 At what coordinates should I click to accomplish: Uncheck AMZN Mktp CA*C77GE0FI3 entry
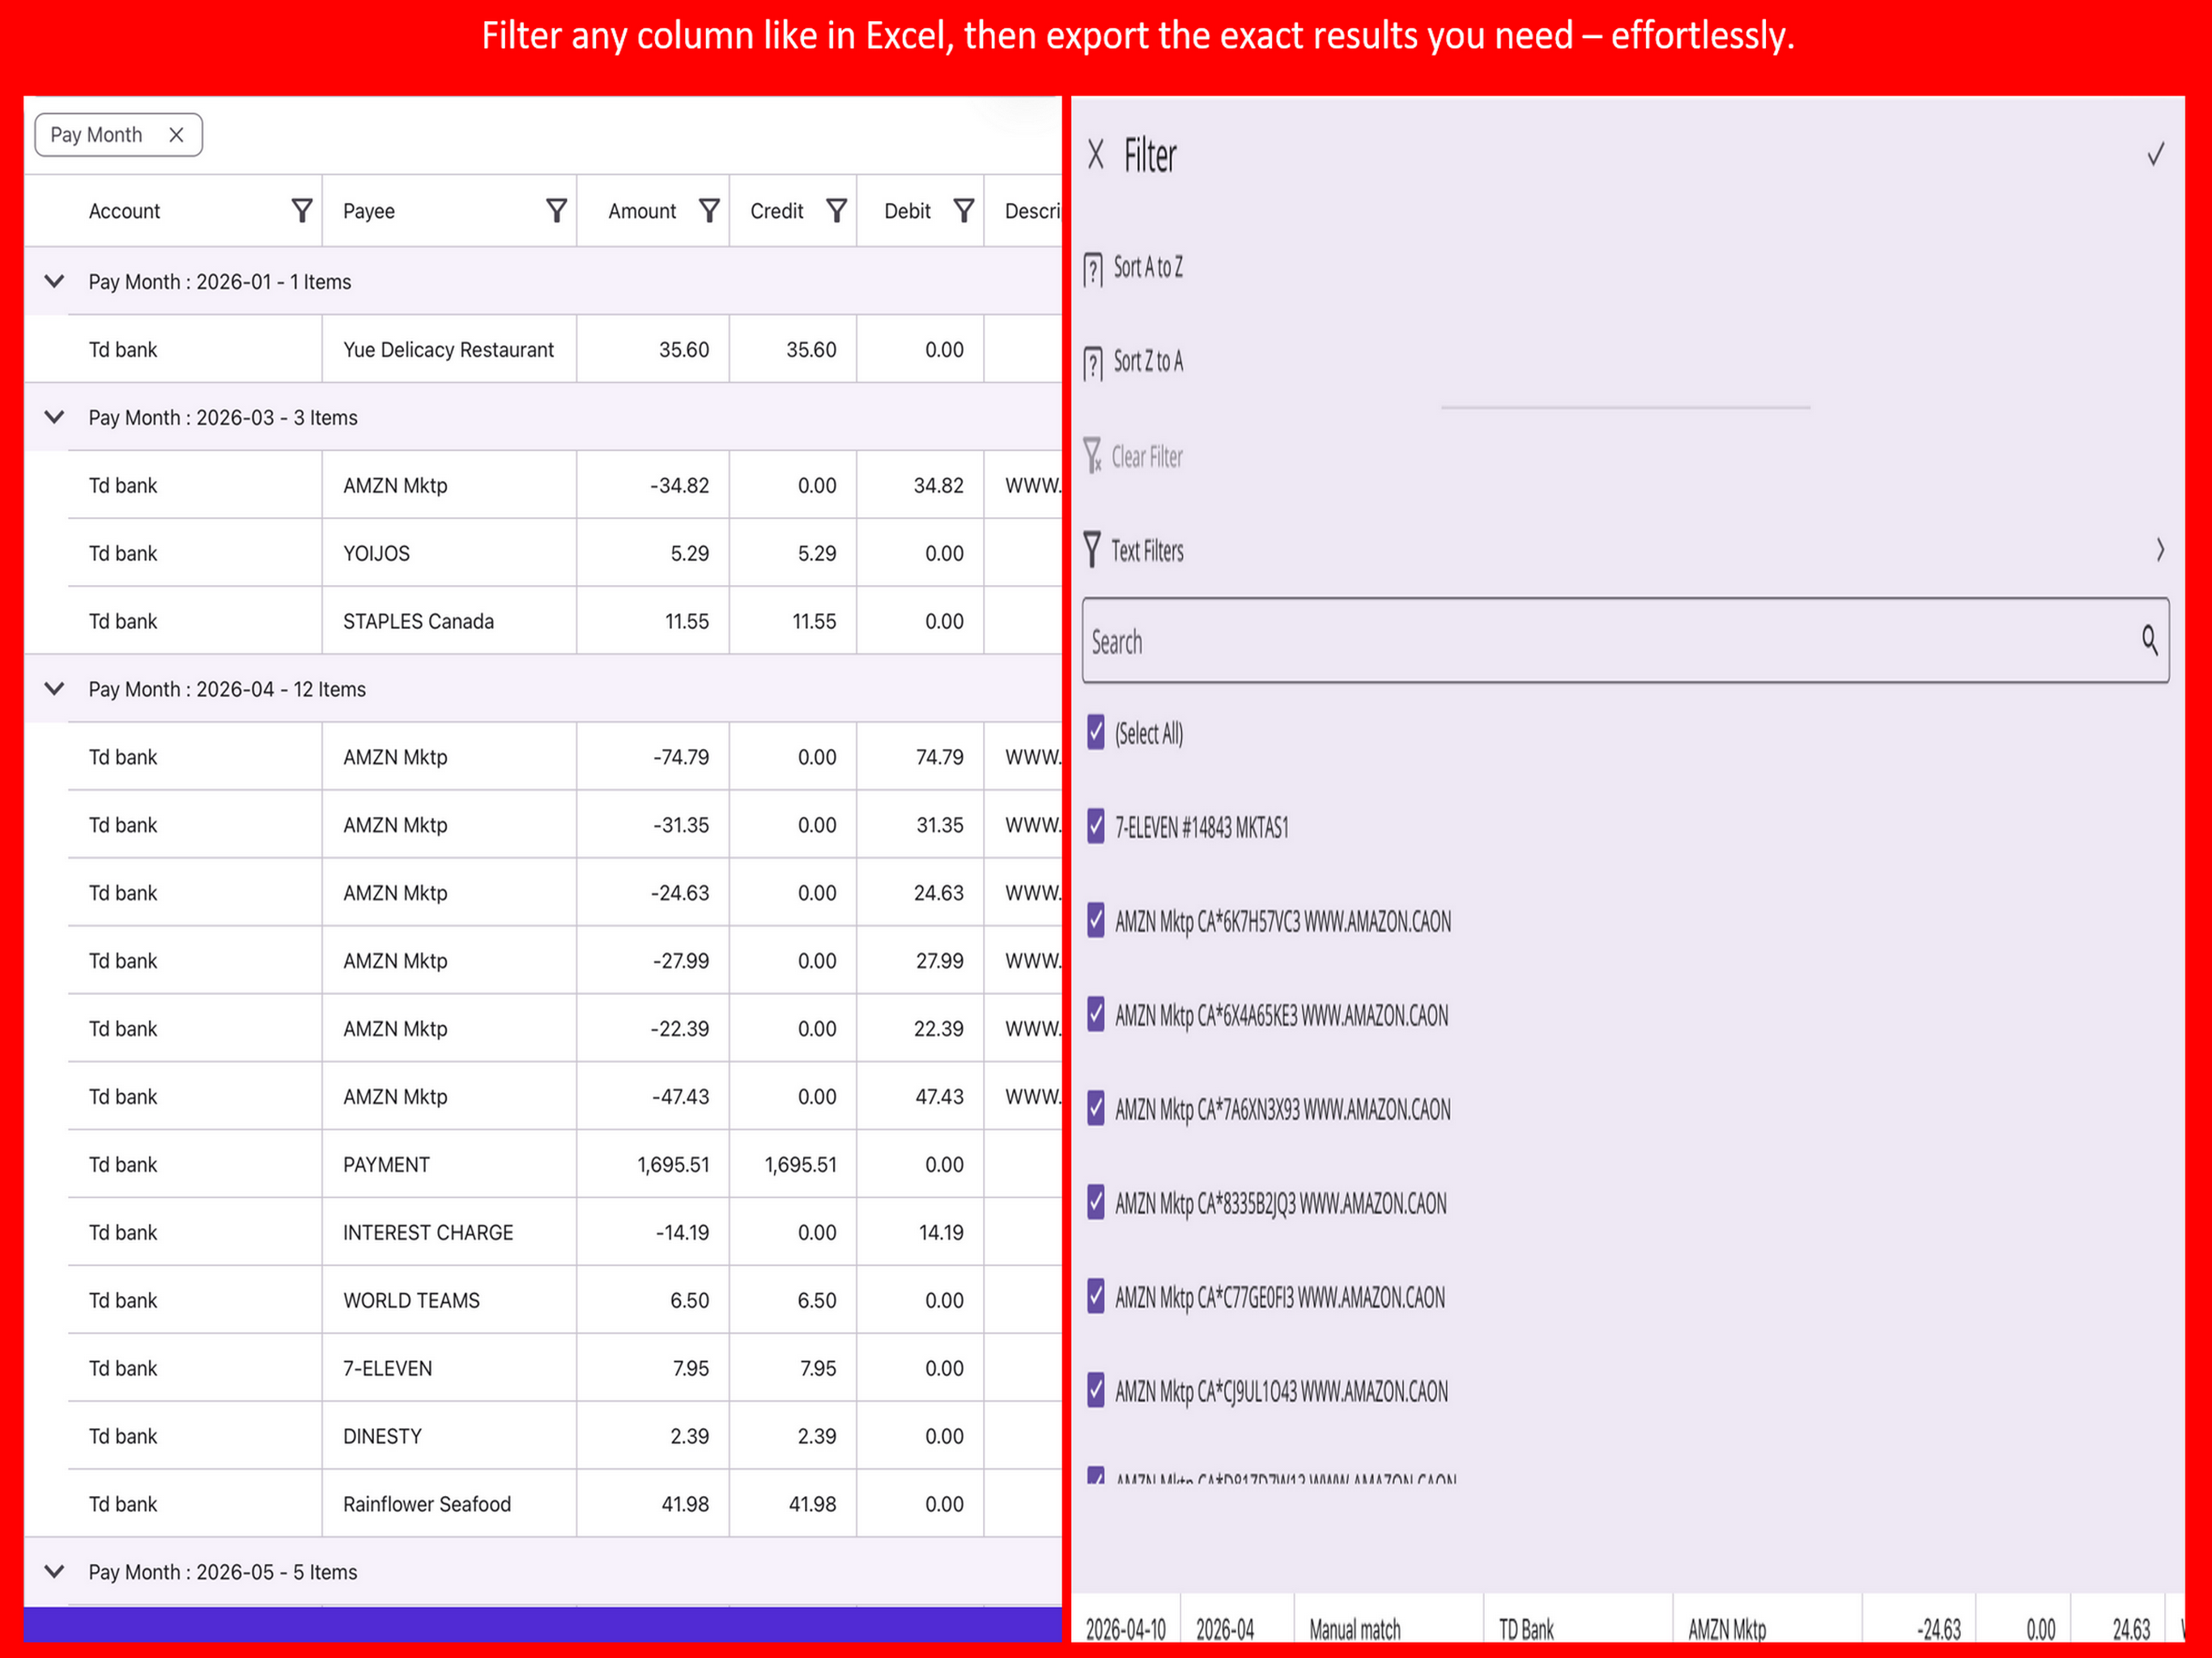(x=1096, y=1296)
